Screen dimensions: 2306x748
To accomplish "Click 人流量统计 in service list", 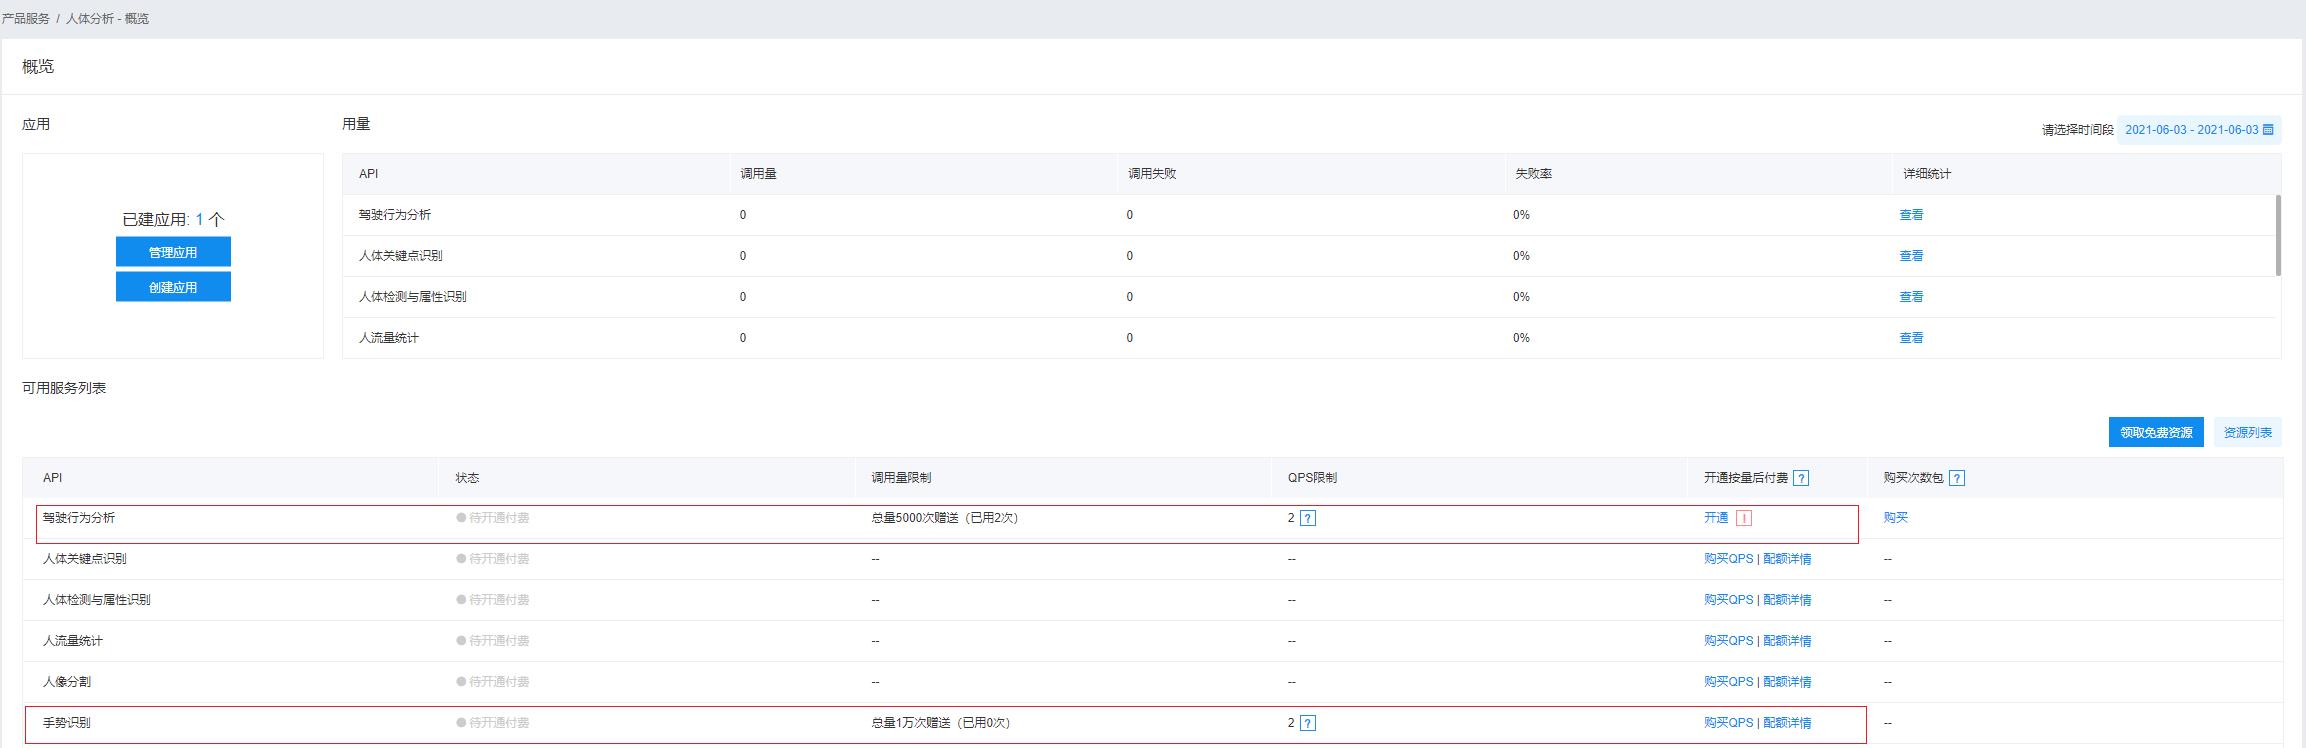I will tap(72, 641).
